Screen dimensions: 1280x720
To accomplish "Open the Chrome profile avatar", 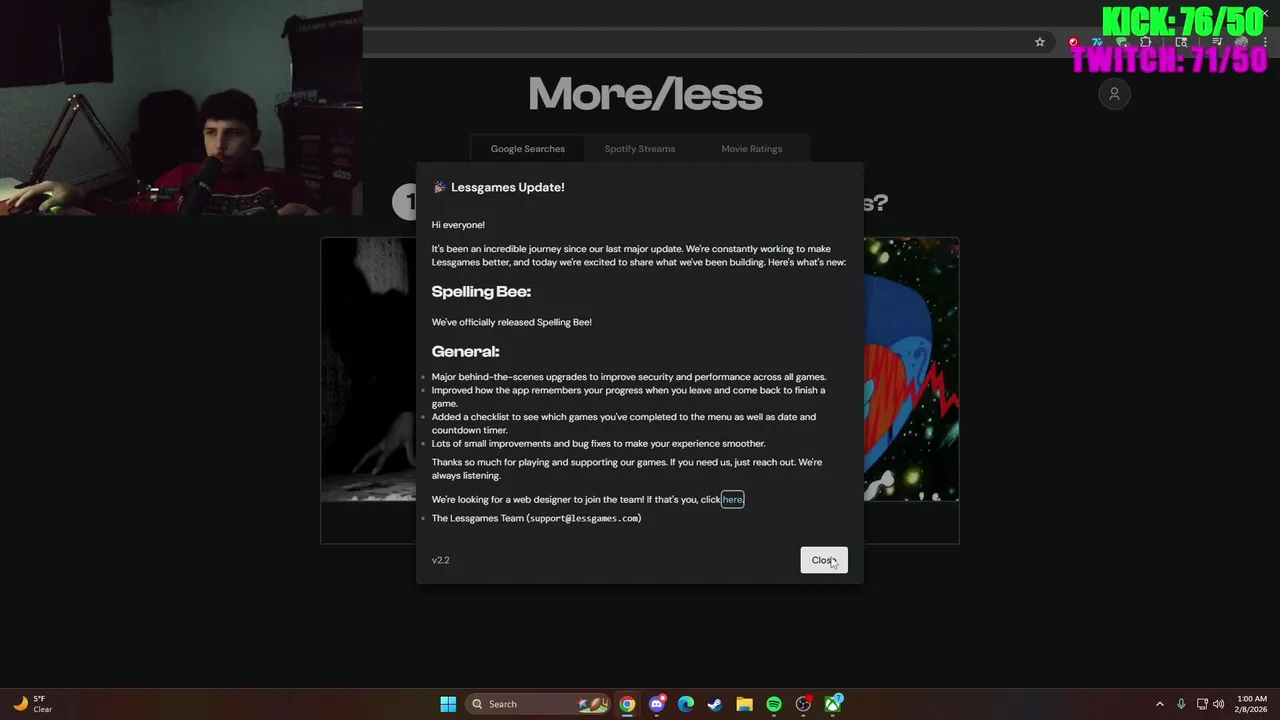I will pos(1241,42).
